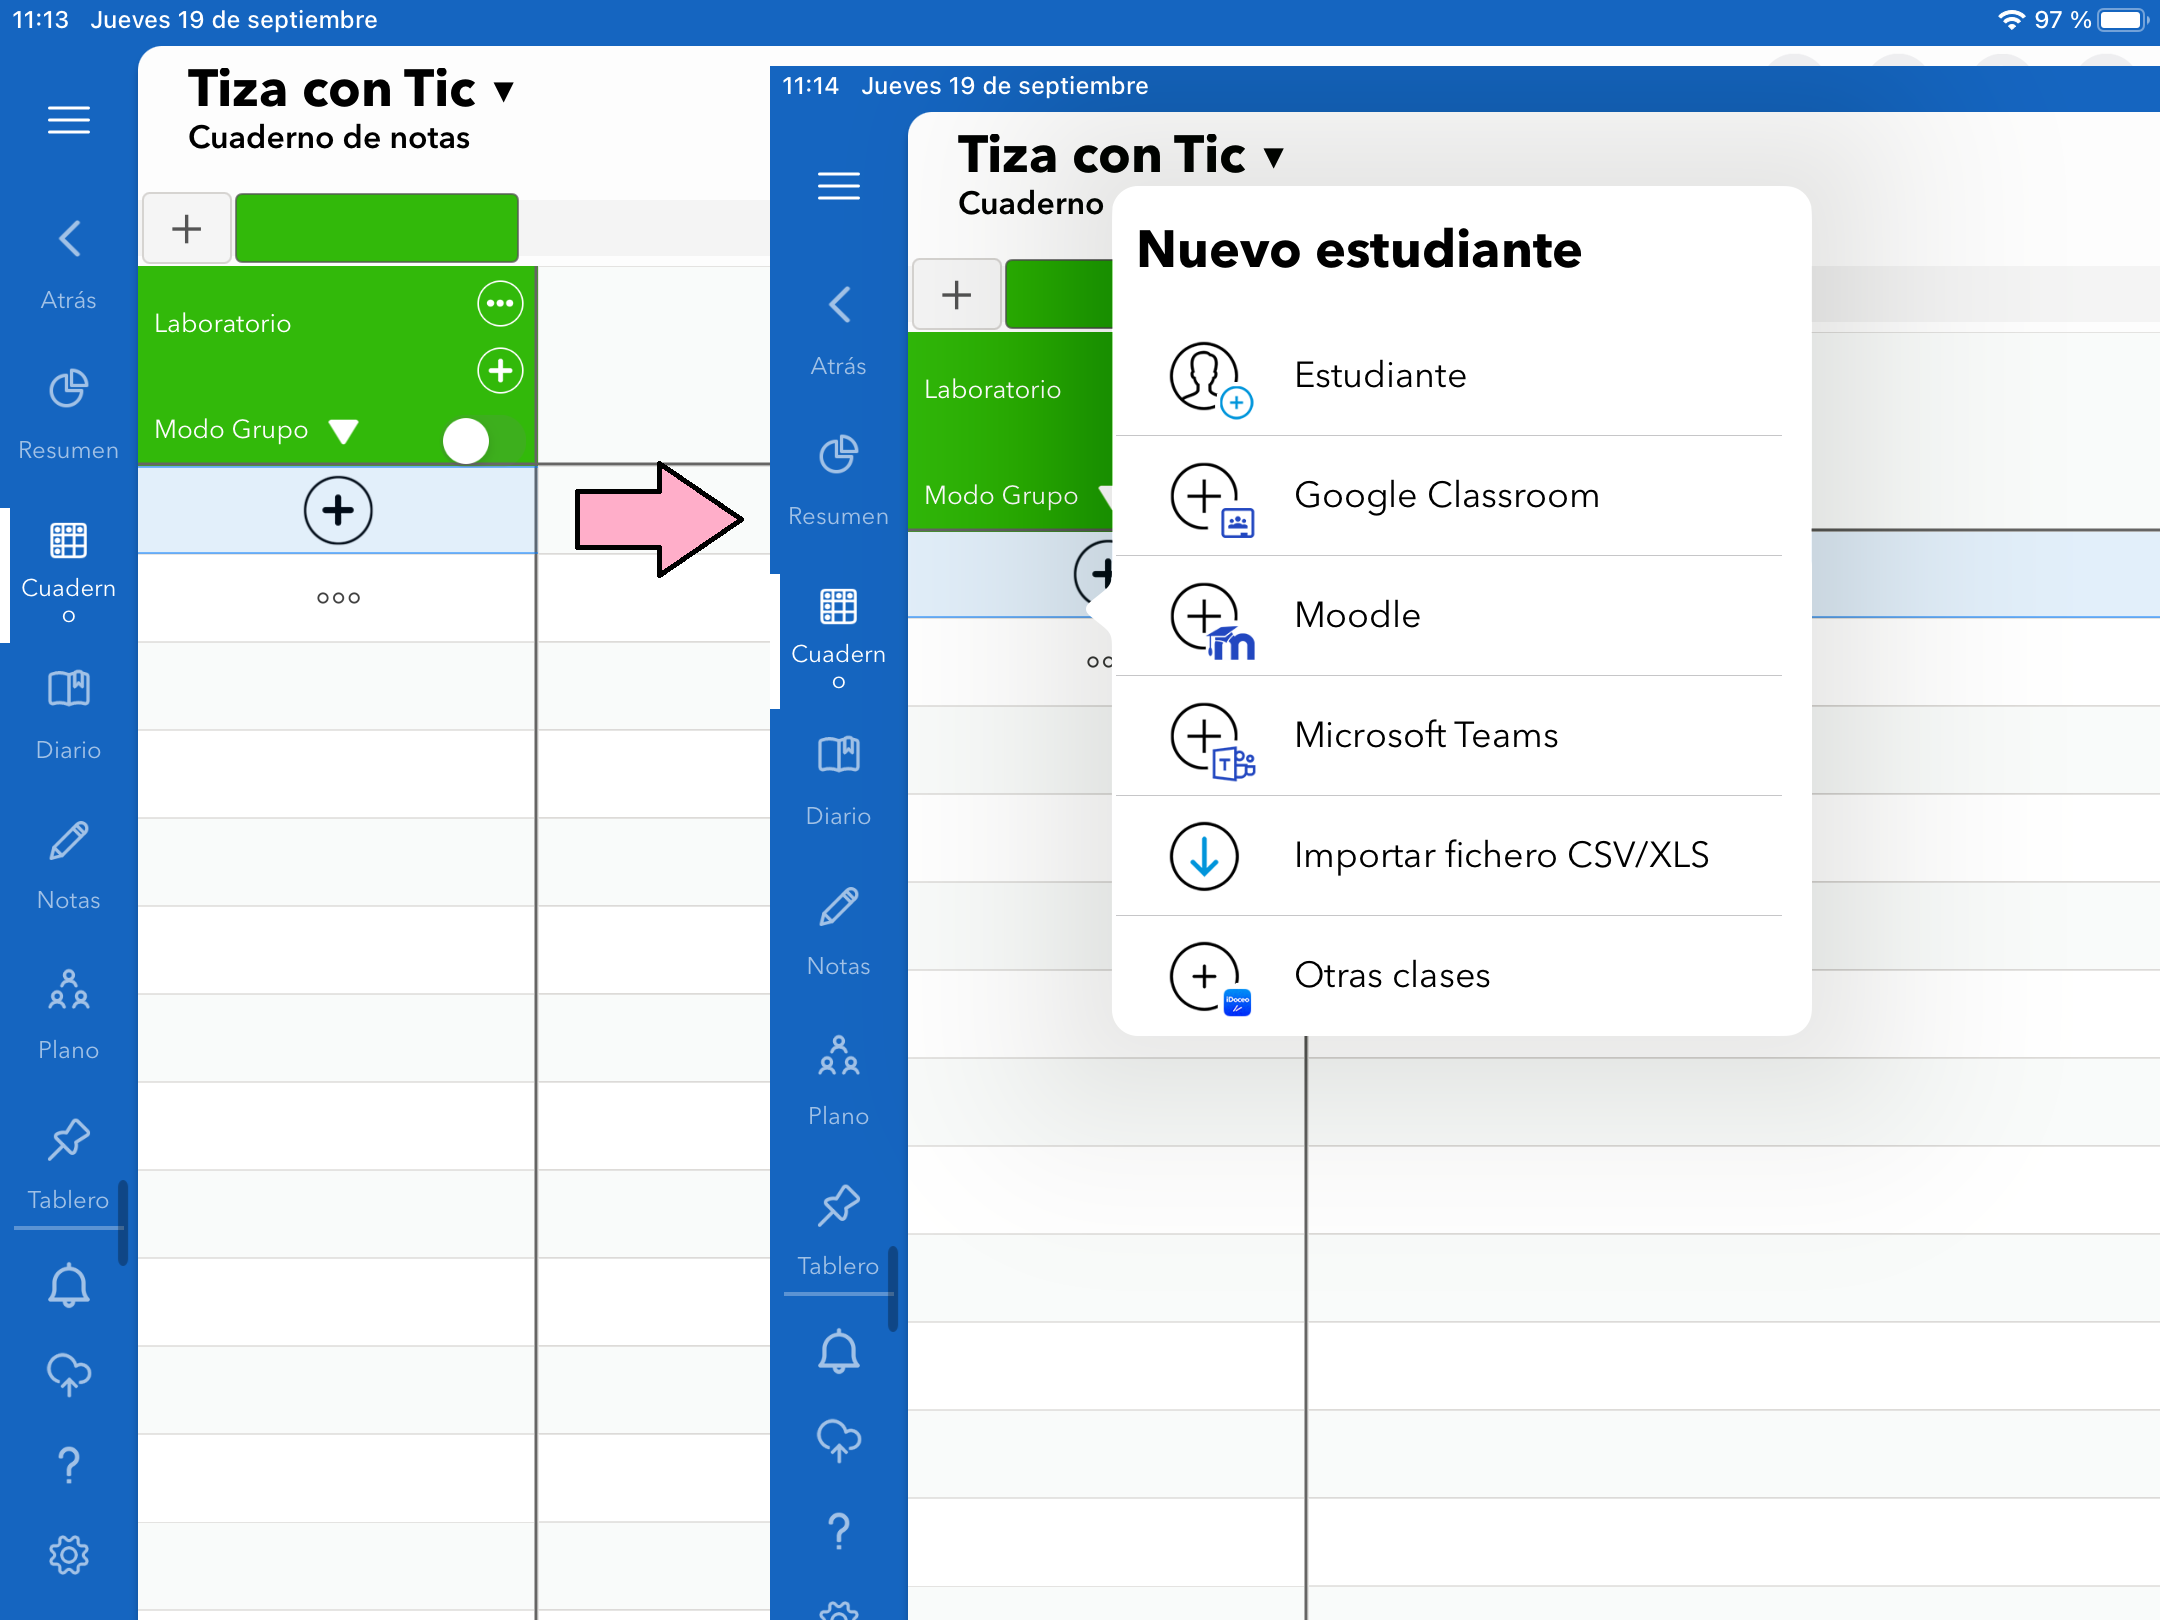Click the three small circles under the add-student row
Screen dimensions: 2160x1620
[x=338, y=598]
